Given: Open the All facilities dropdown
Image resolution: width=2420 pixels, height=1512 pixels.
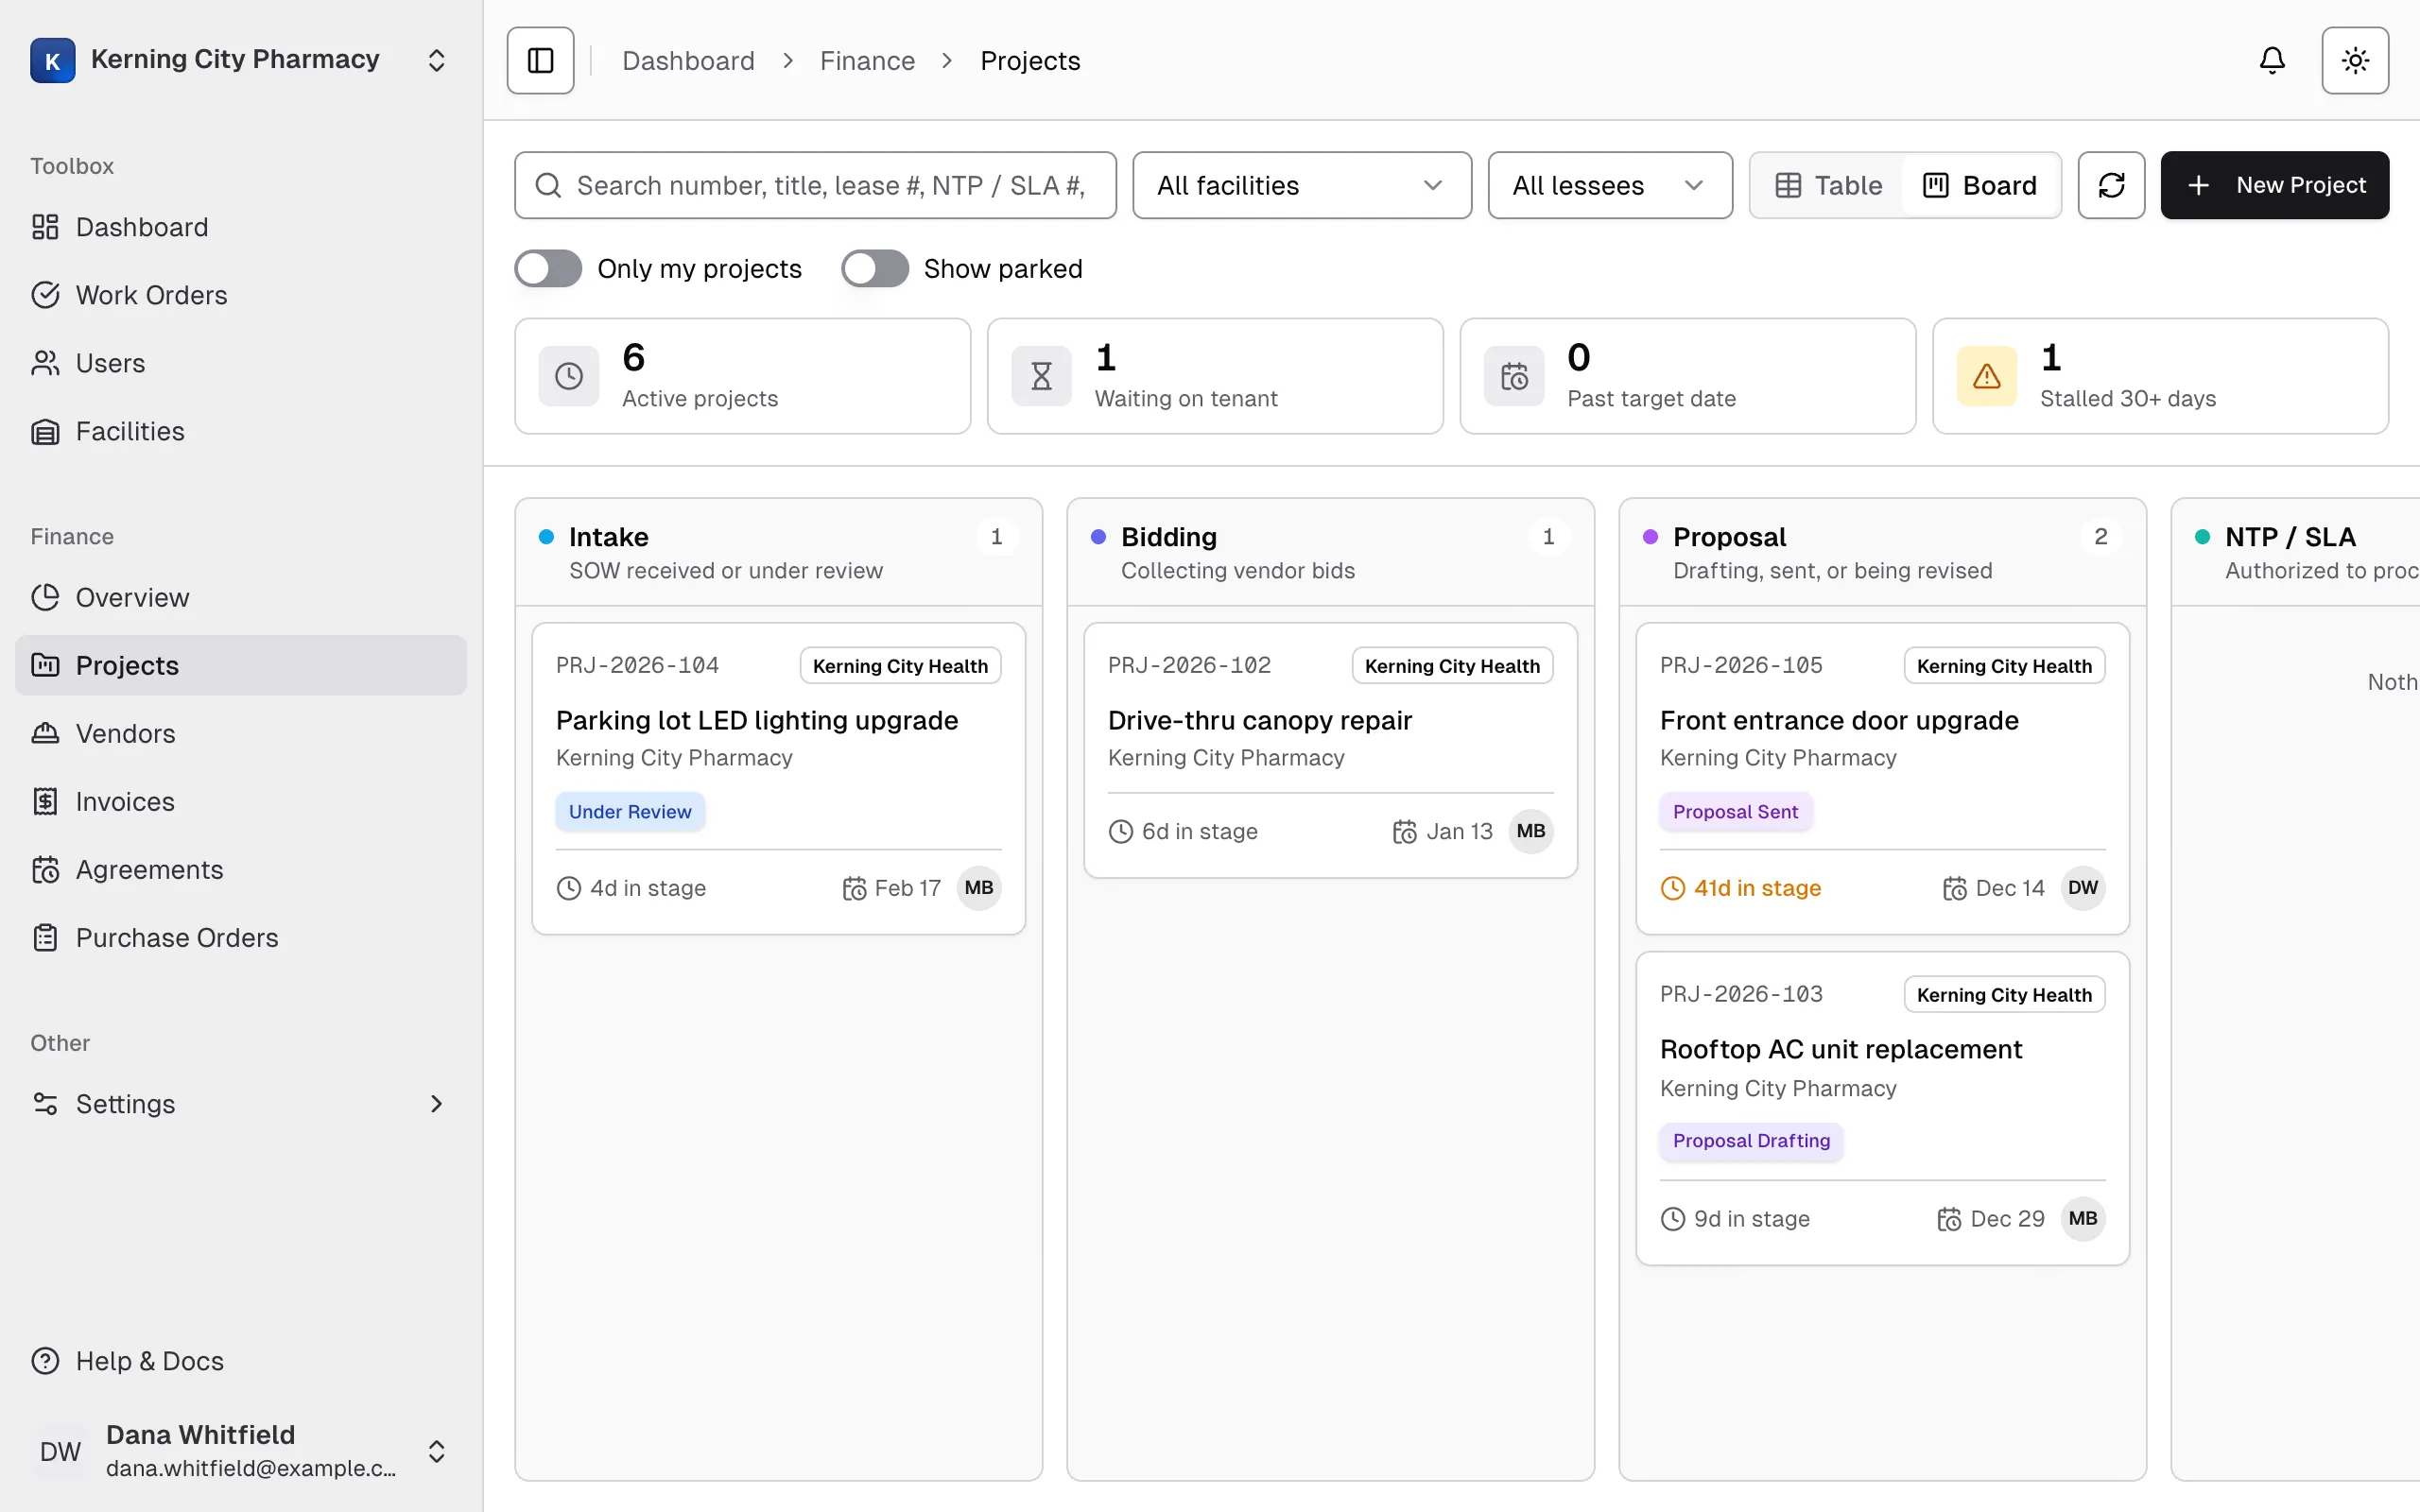Looking at the screenshot, I should [x=1302, y=185].
